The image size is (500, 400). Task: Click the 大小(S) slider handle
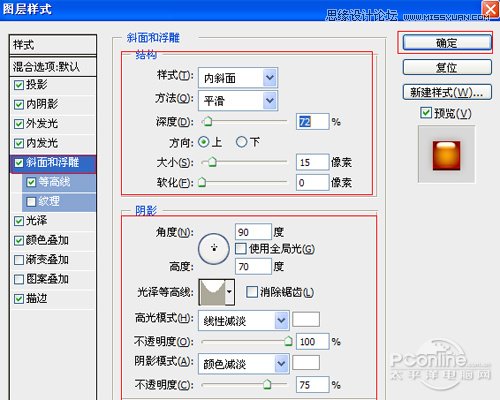coord(212,162)
